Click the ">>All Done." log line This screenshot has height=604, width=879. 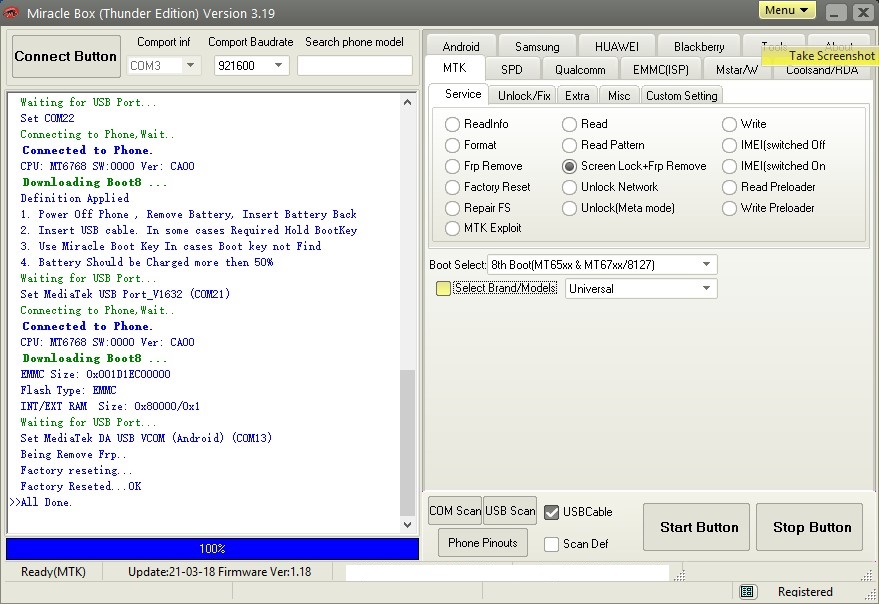coord(41,502)
